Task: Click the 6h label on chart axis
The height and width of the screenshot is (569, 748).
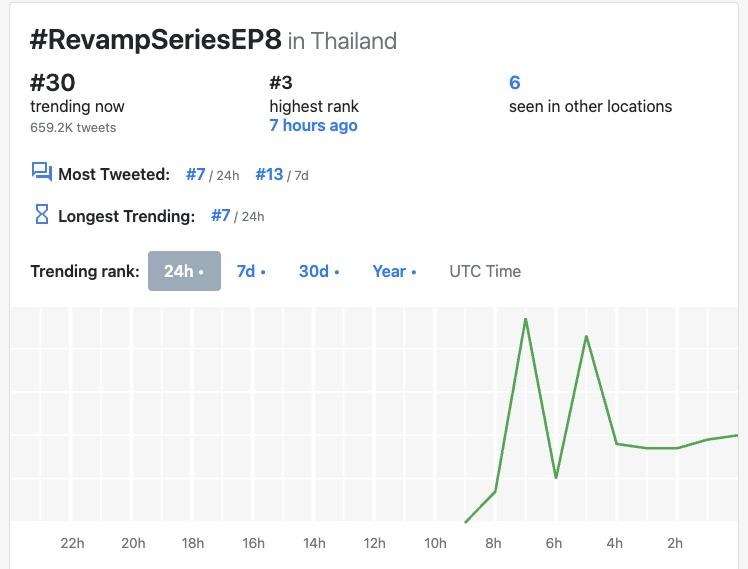Action: point(554,543)
